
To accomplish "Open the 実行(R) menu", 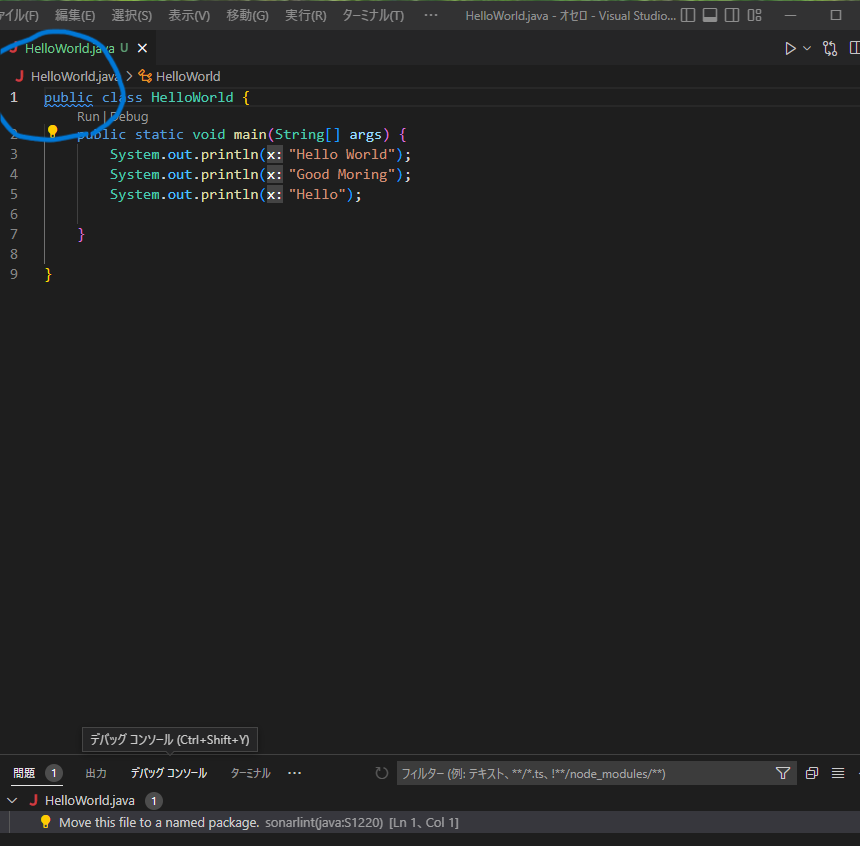I will tap(305, 15).
